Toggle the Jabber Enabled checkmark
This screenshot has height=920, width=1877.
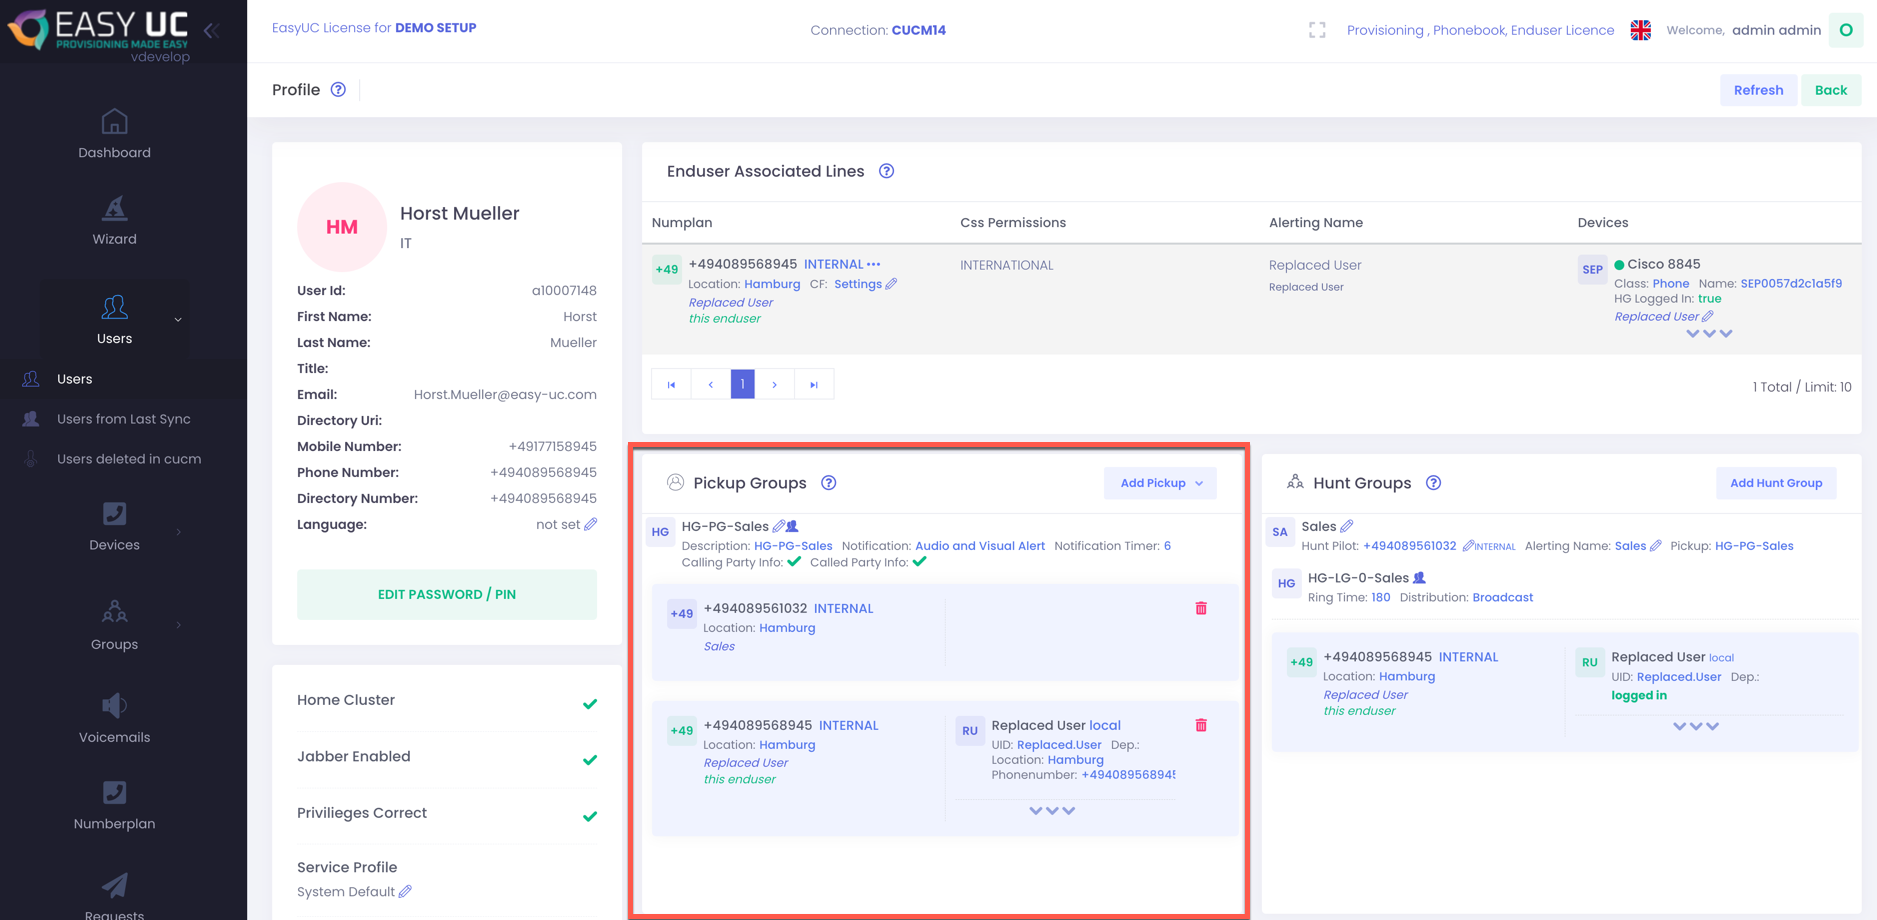point(590,760)
